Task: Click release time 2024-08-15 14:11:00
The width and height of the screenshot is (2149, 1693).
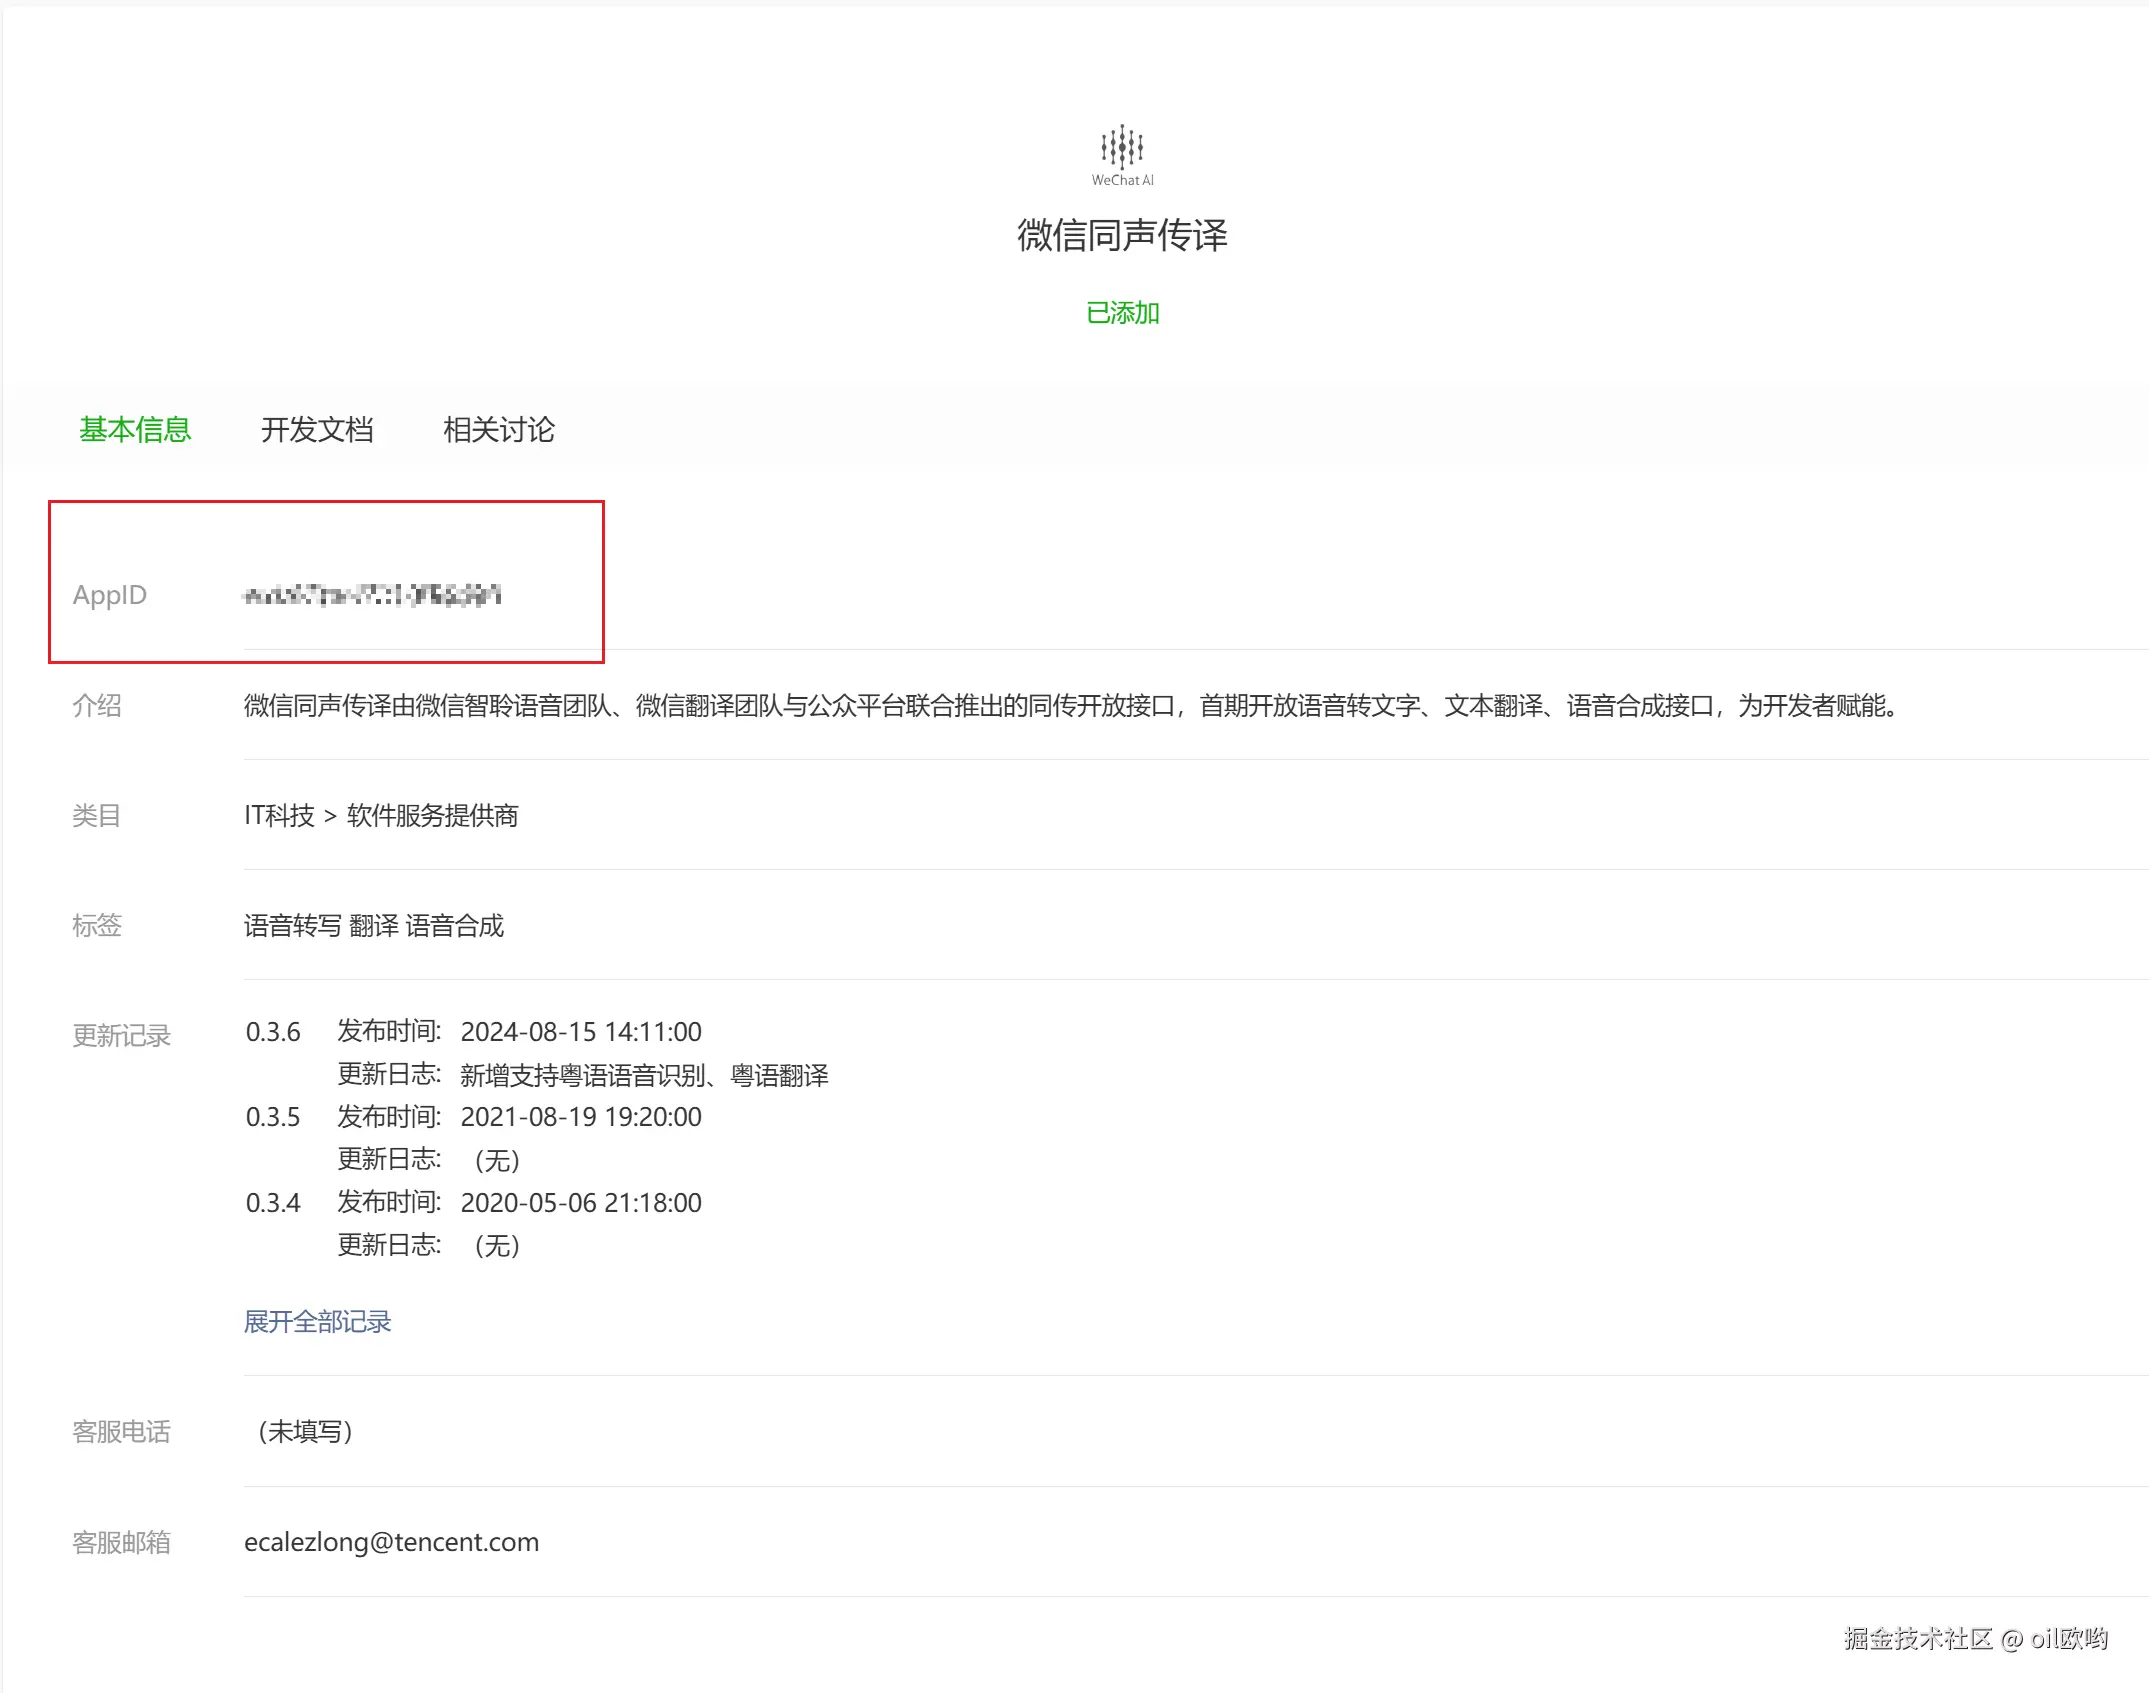Action: 581,1032
